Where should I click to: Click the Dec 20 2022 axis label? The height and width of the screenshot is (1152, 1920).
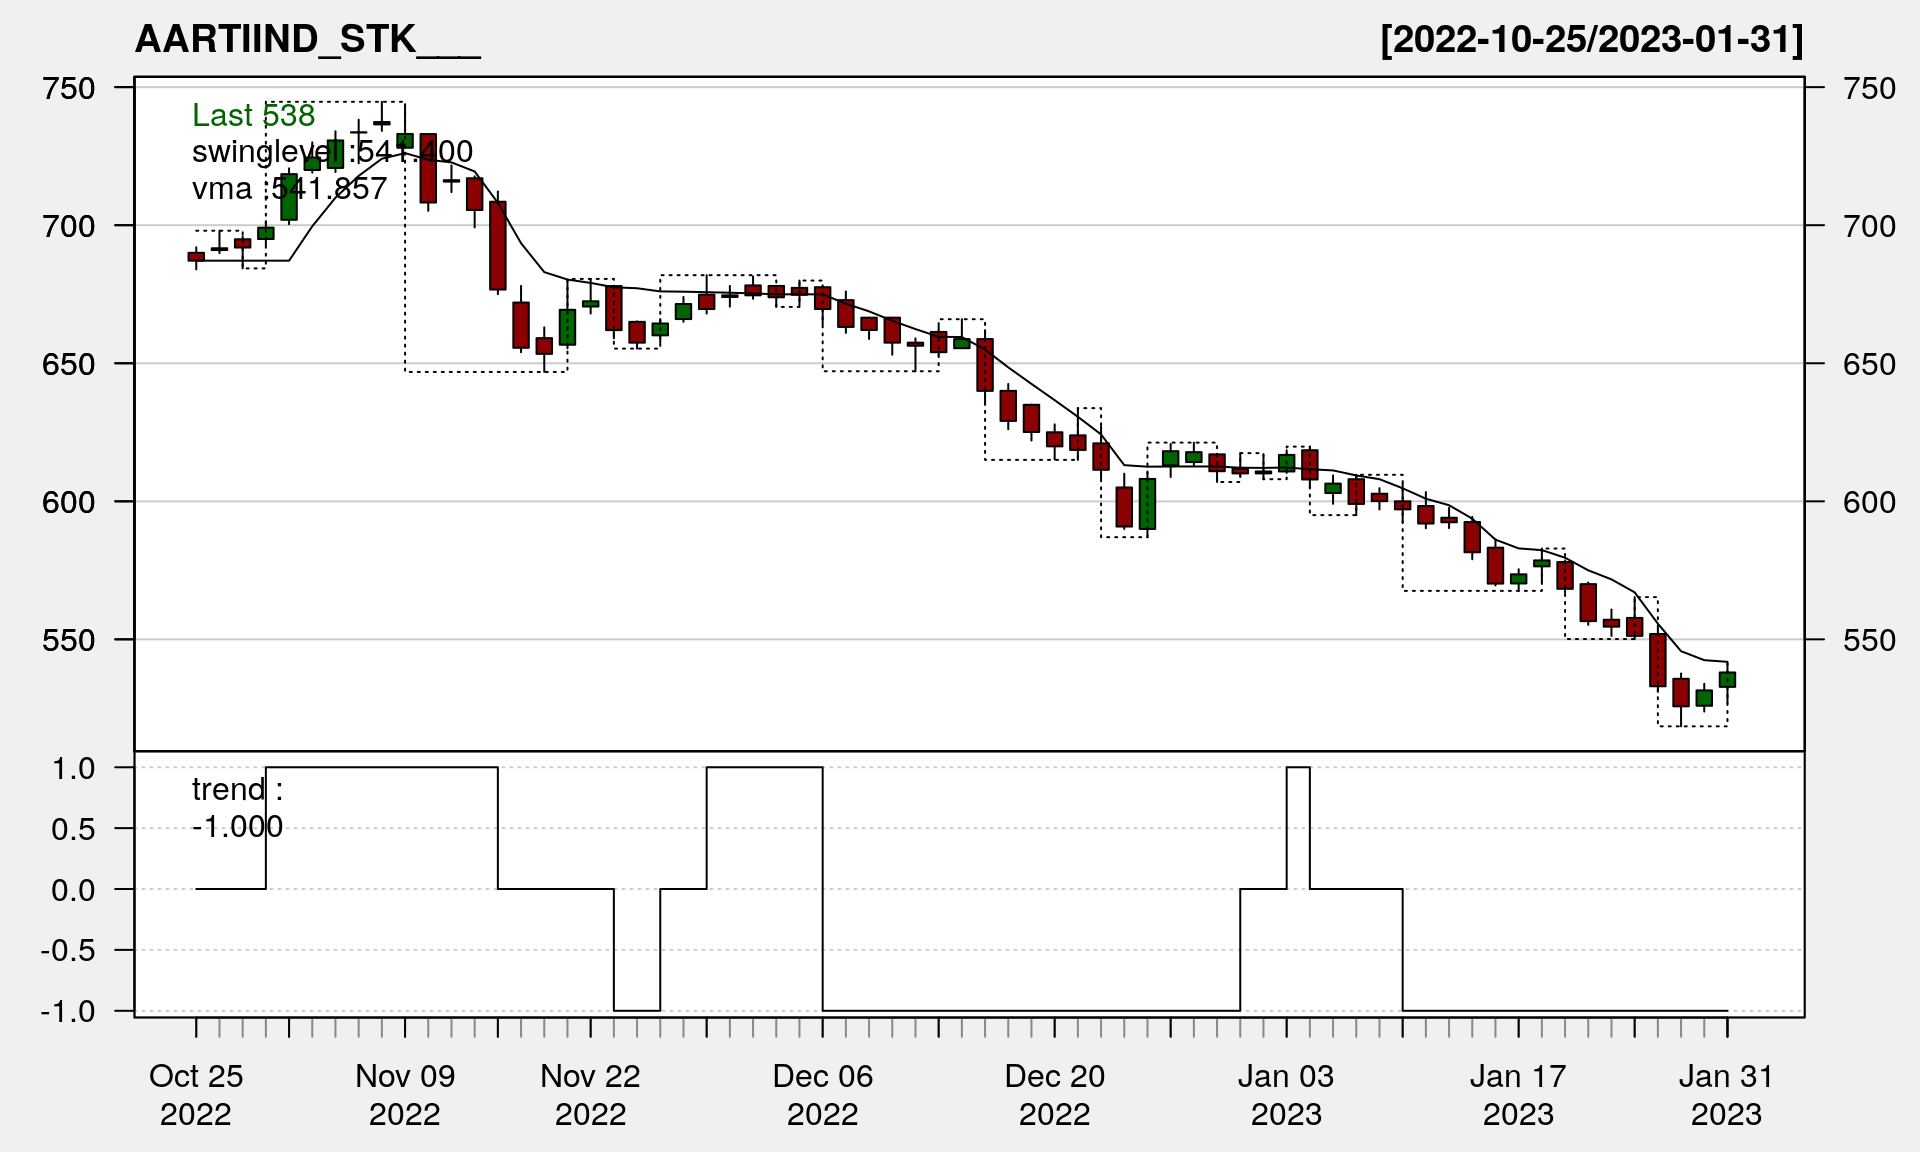pos(1054,1094)
